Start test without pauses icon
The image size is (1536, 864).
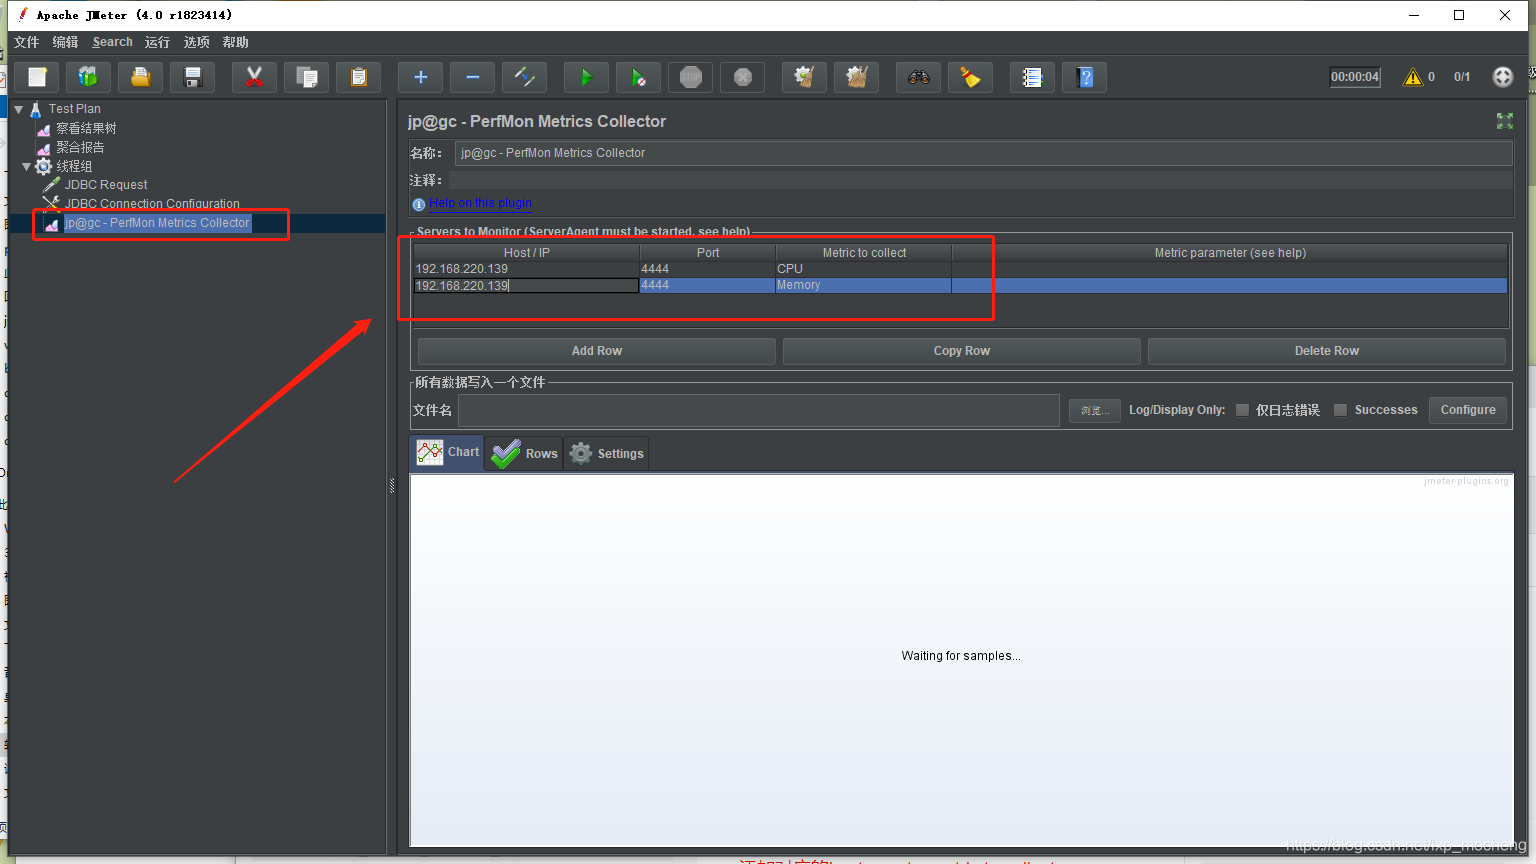(x=638, y=77)
